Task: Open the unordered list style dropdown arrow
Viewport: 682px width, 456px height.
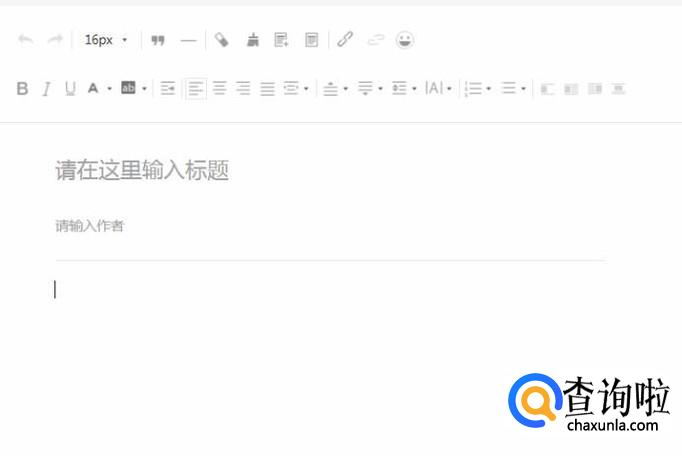Action: 524,89
